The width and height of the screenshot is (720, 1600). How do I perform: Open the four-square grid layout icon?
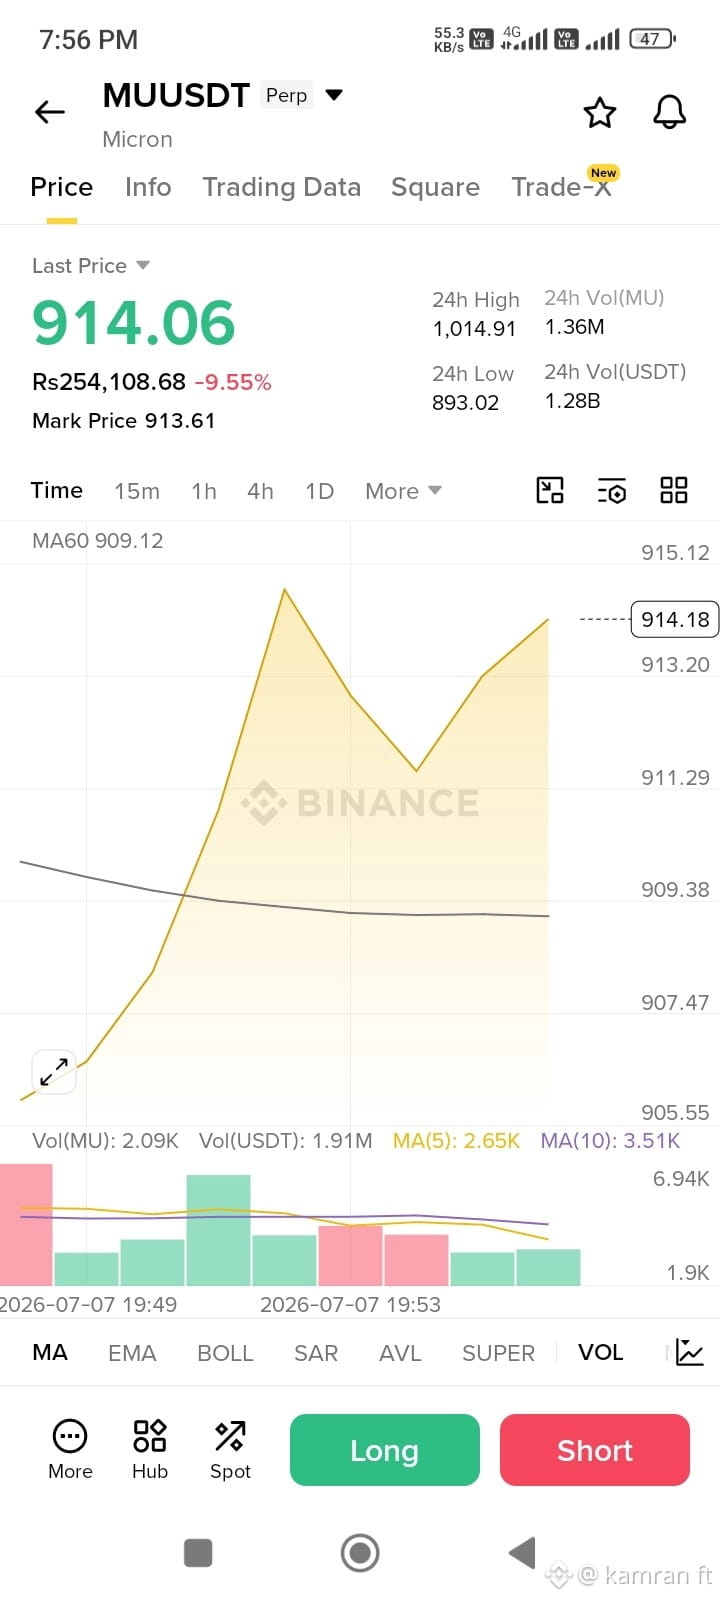[674, 490]
